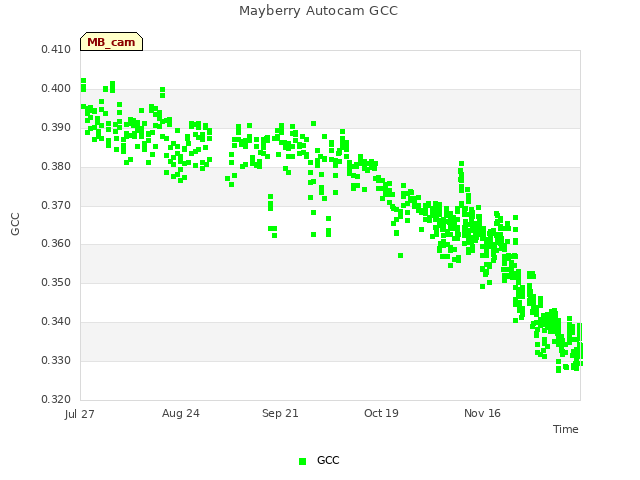Image resolution: width=640 pixels, height=480 pixels.
Task: Click the vertical GCC axis title
Action: tap(16, 224)
